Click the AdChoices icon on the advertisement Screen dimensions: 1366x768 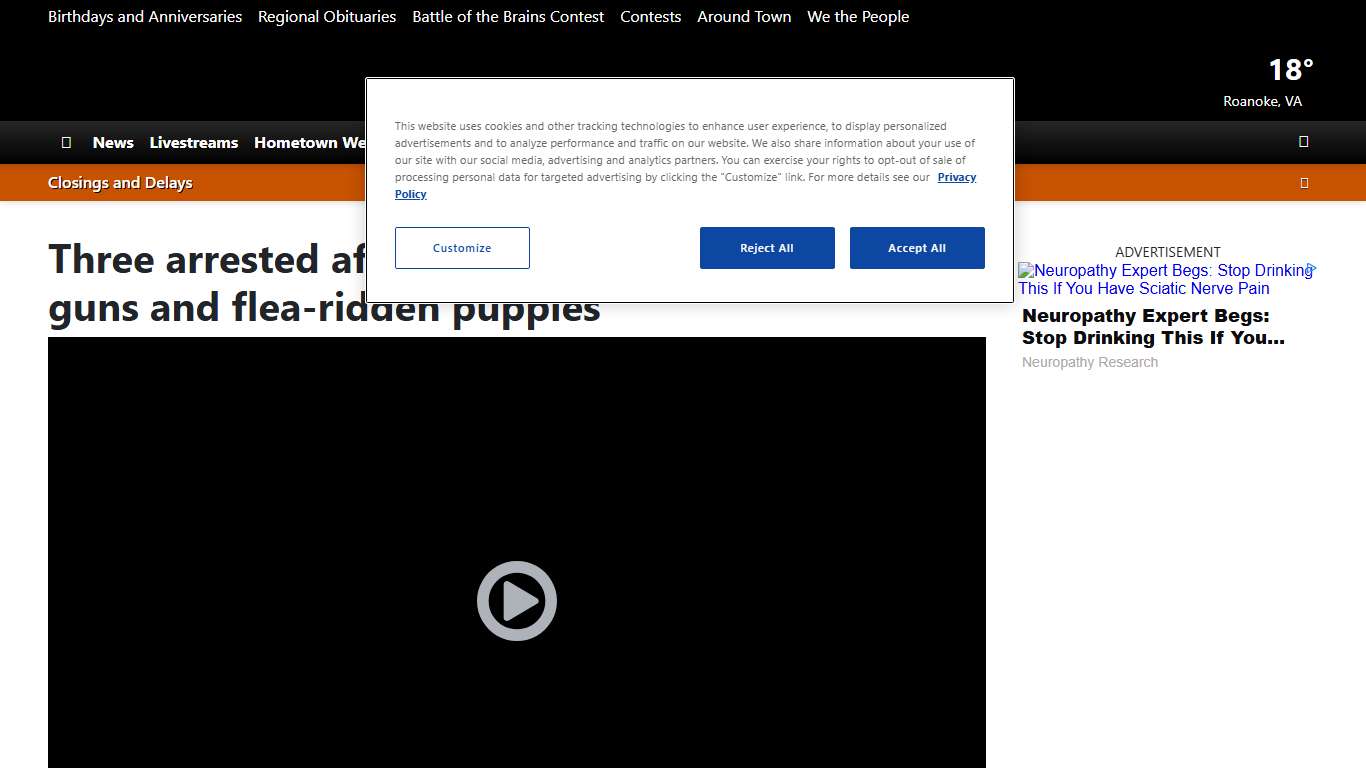(x=1311, y=269)
